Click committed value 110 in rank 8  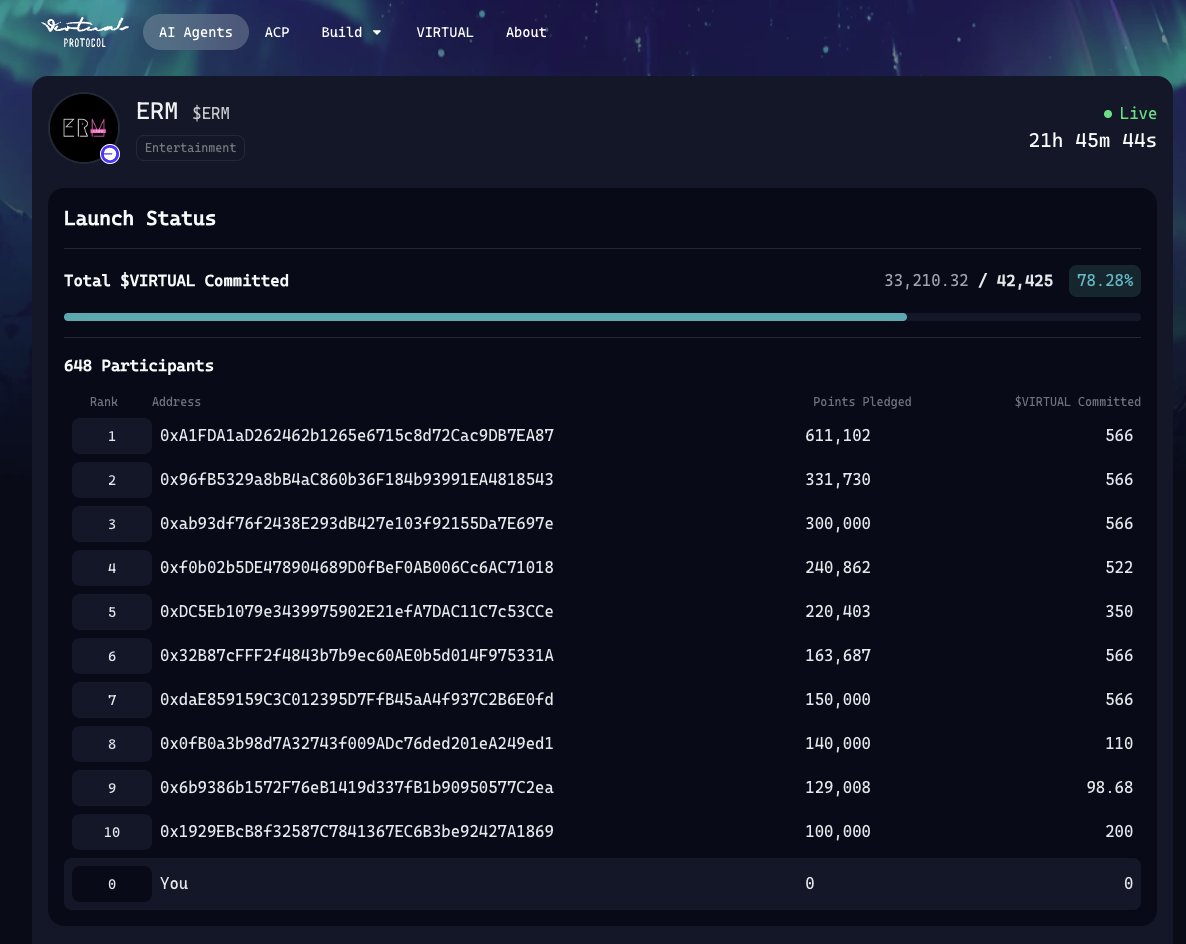(x=1119, y=744)
